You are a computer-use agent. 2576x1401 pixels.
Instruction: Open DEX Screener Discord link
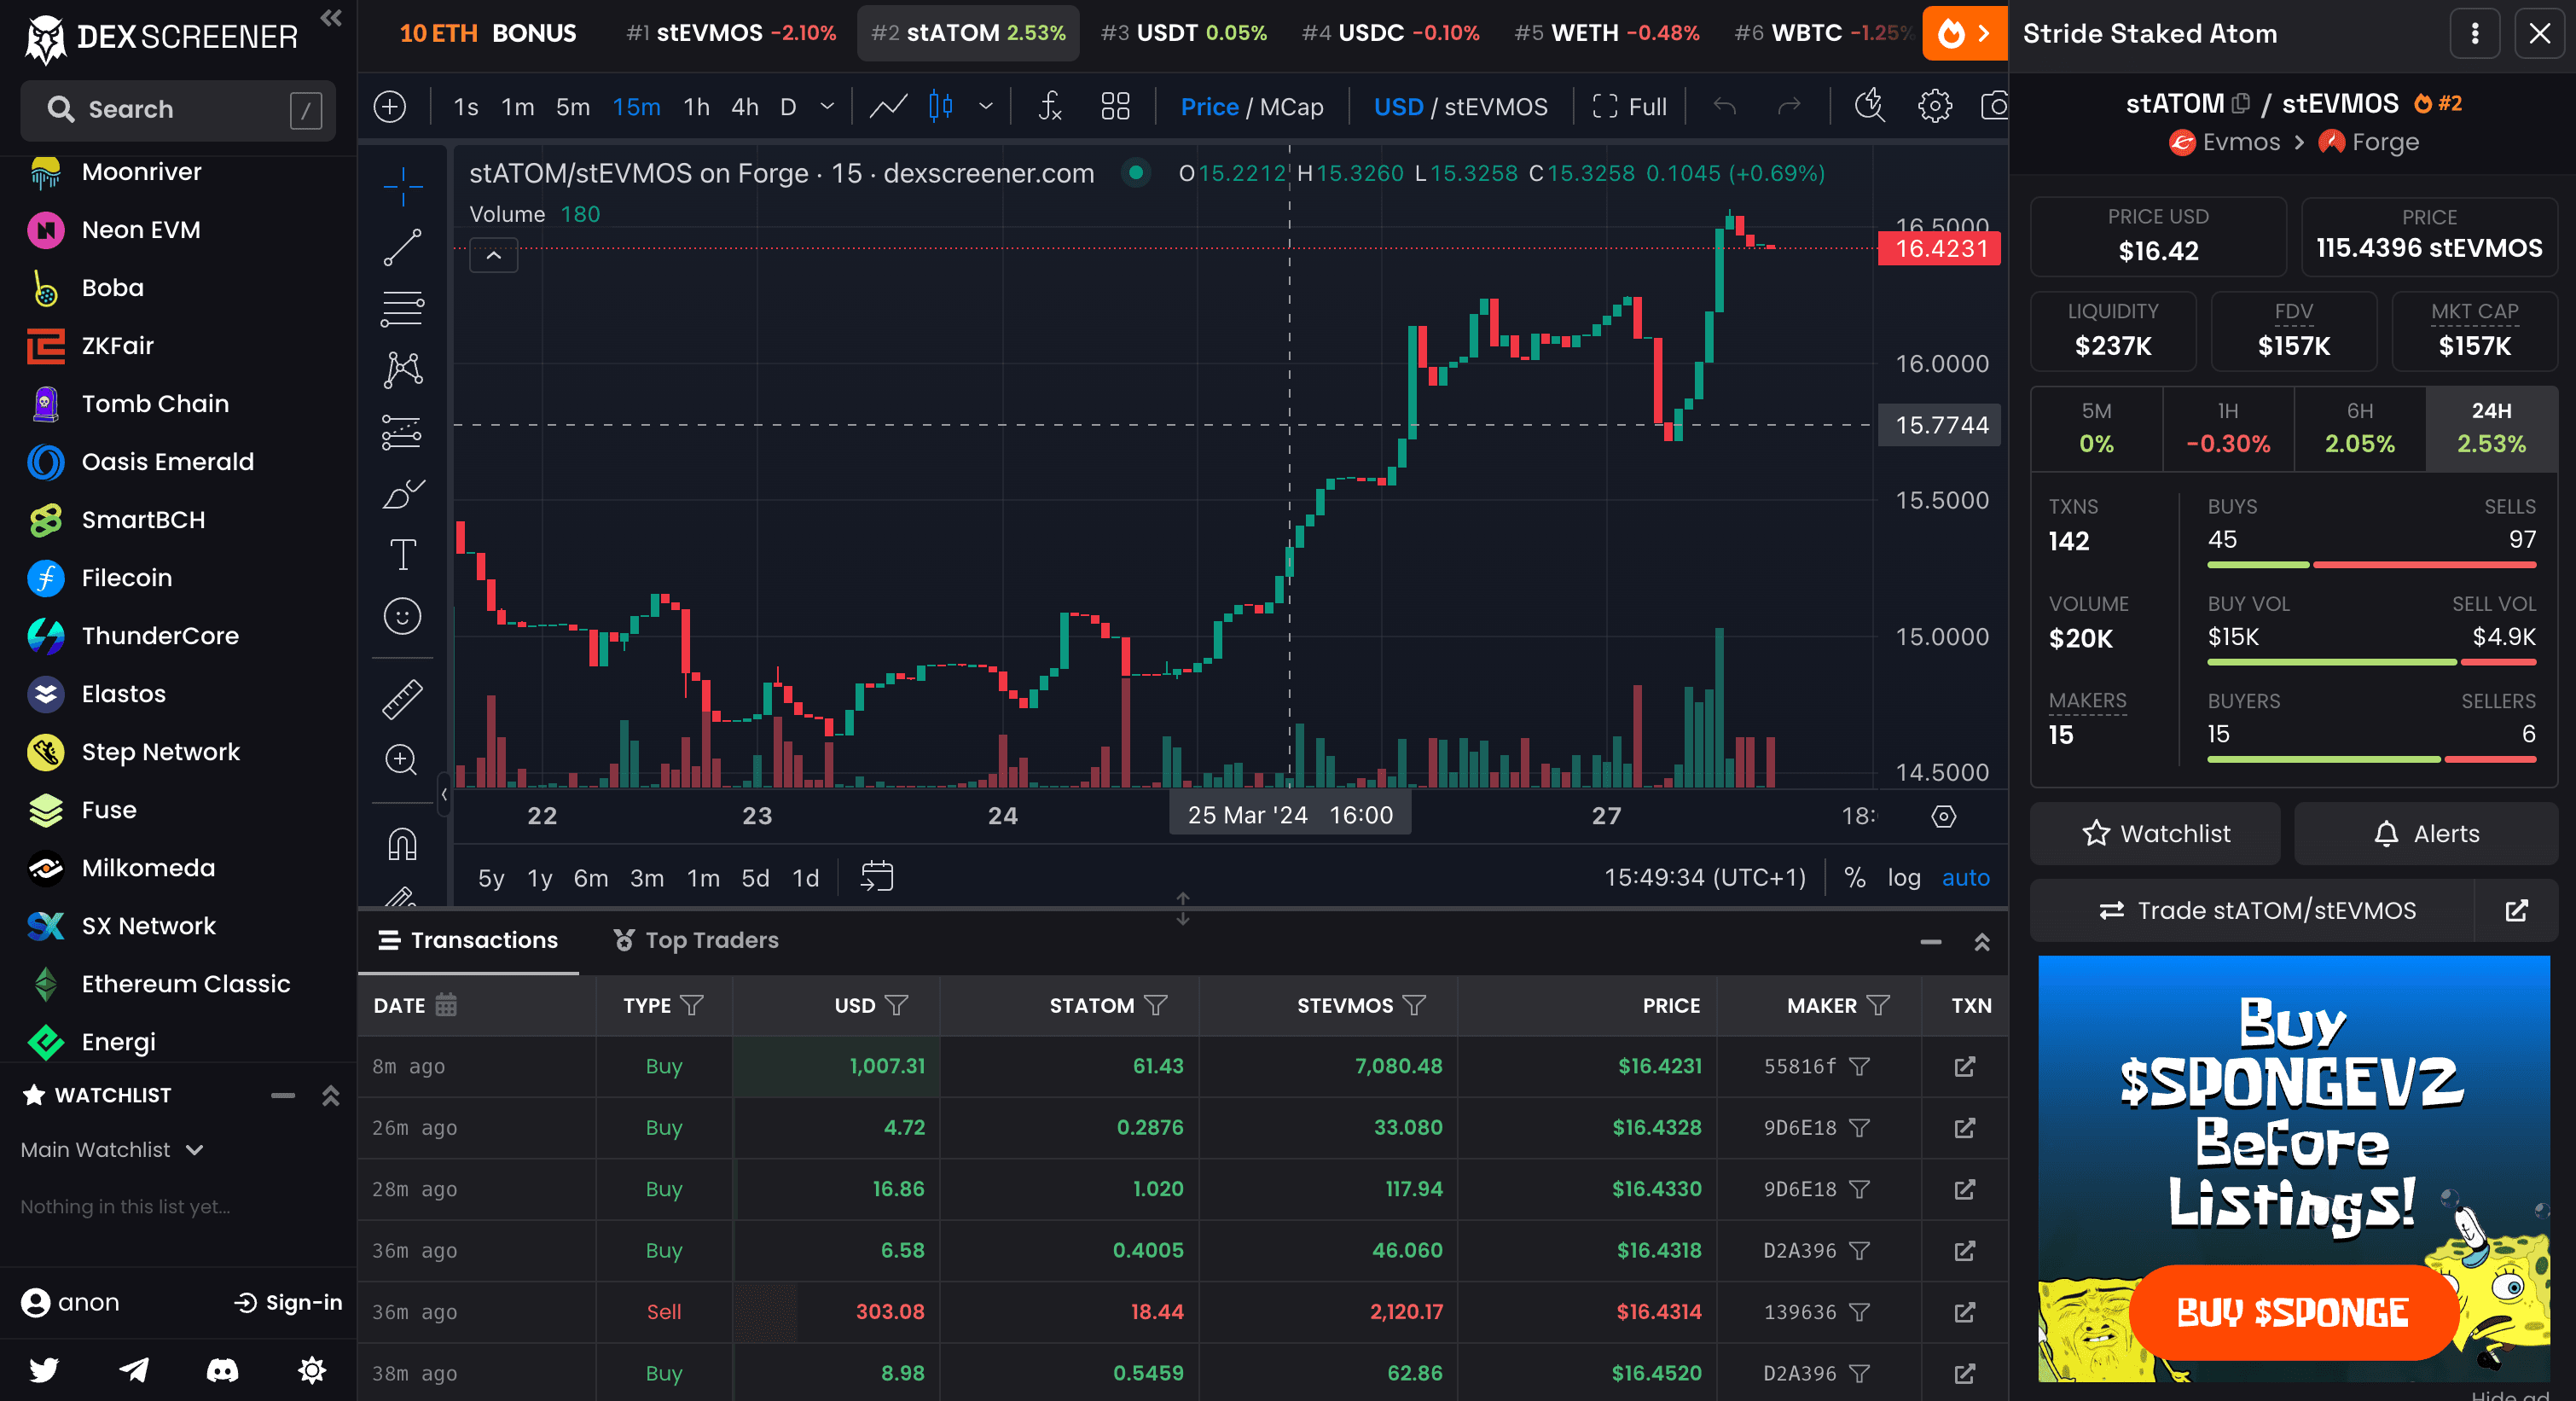pos(222,1370)
